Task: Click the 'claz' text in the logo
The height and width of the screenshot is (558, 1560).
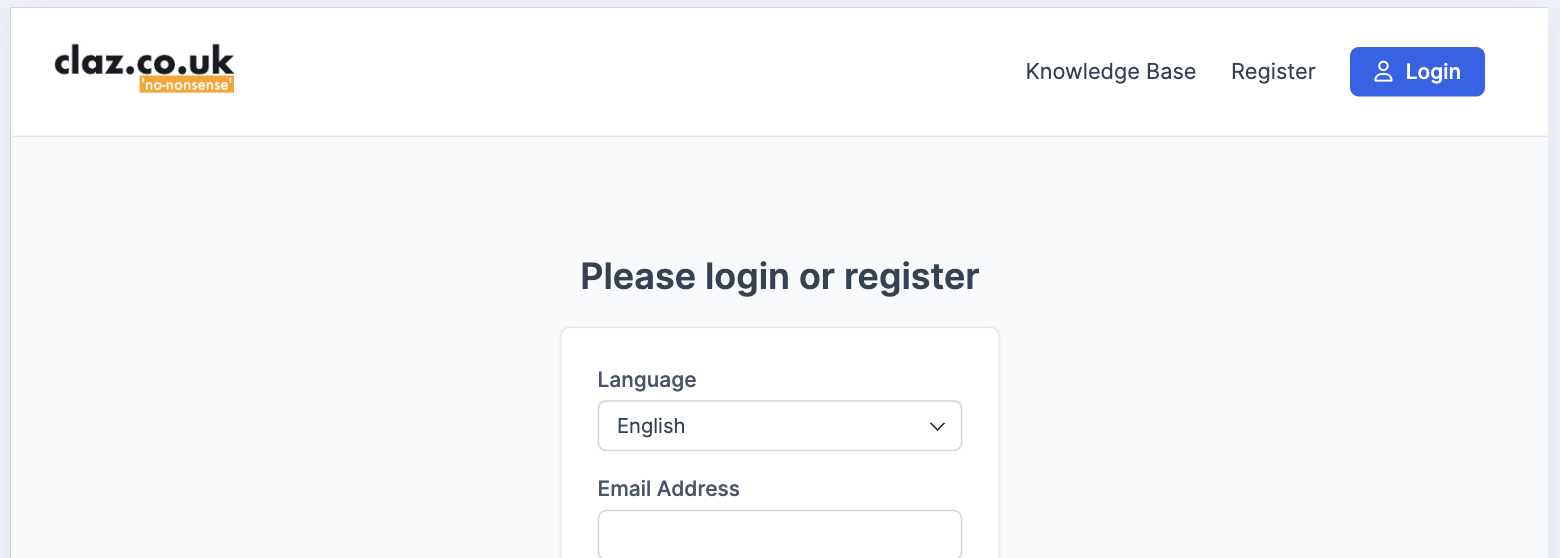Action: [x=88, y=63]
